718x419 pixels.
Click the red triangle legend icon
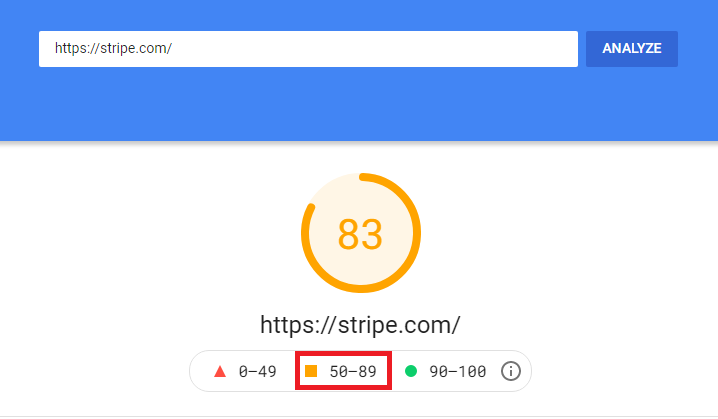click(x=220, y=371)
